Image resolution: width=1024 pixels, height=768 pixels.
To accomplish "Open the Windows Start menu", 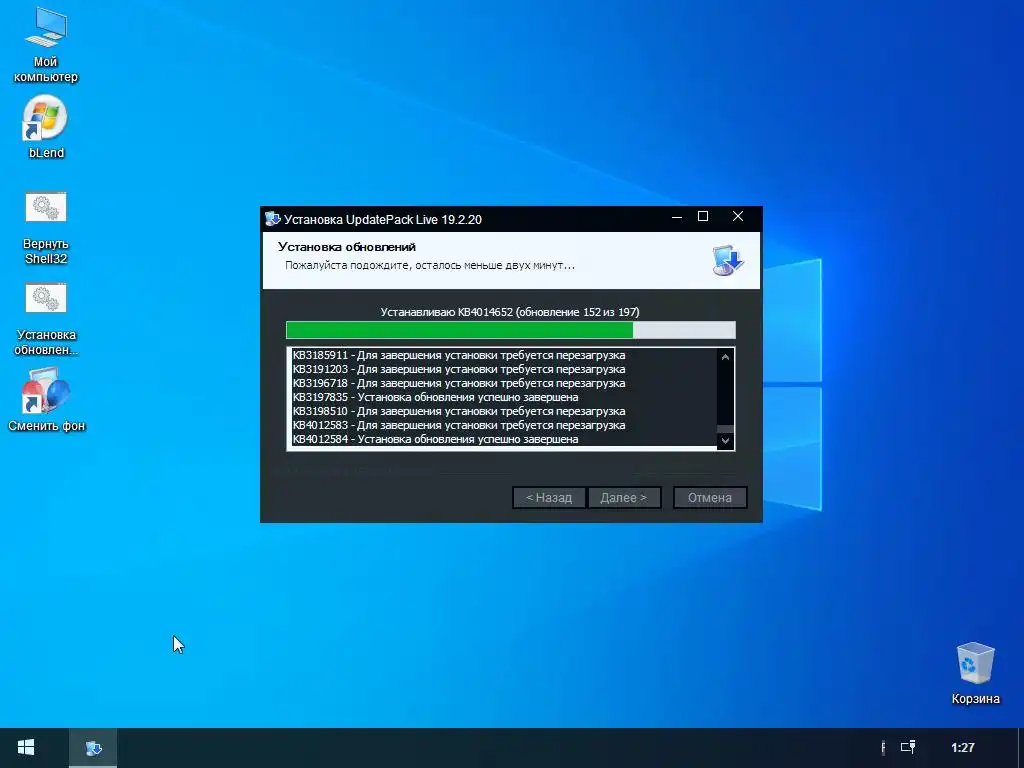I will pyautogui.click(x=26, y=748).
